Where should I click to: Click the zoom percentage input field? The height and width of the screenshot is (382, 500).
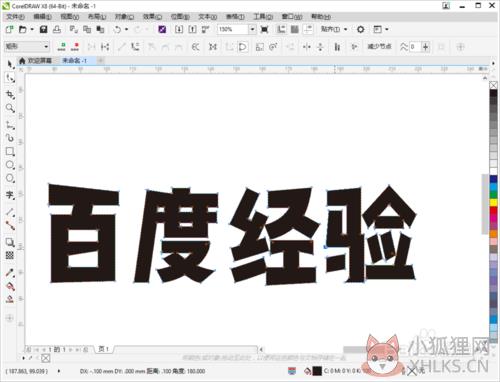233,30
